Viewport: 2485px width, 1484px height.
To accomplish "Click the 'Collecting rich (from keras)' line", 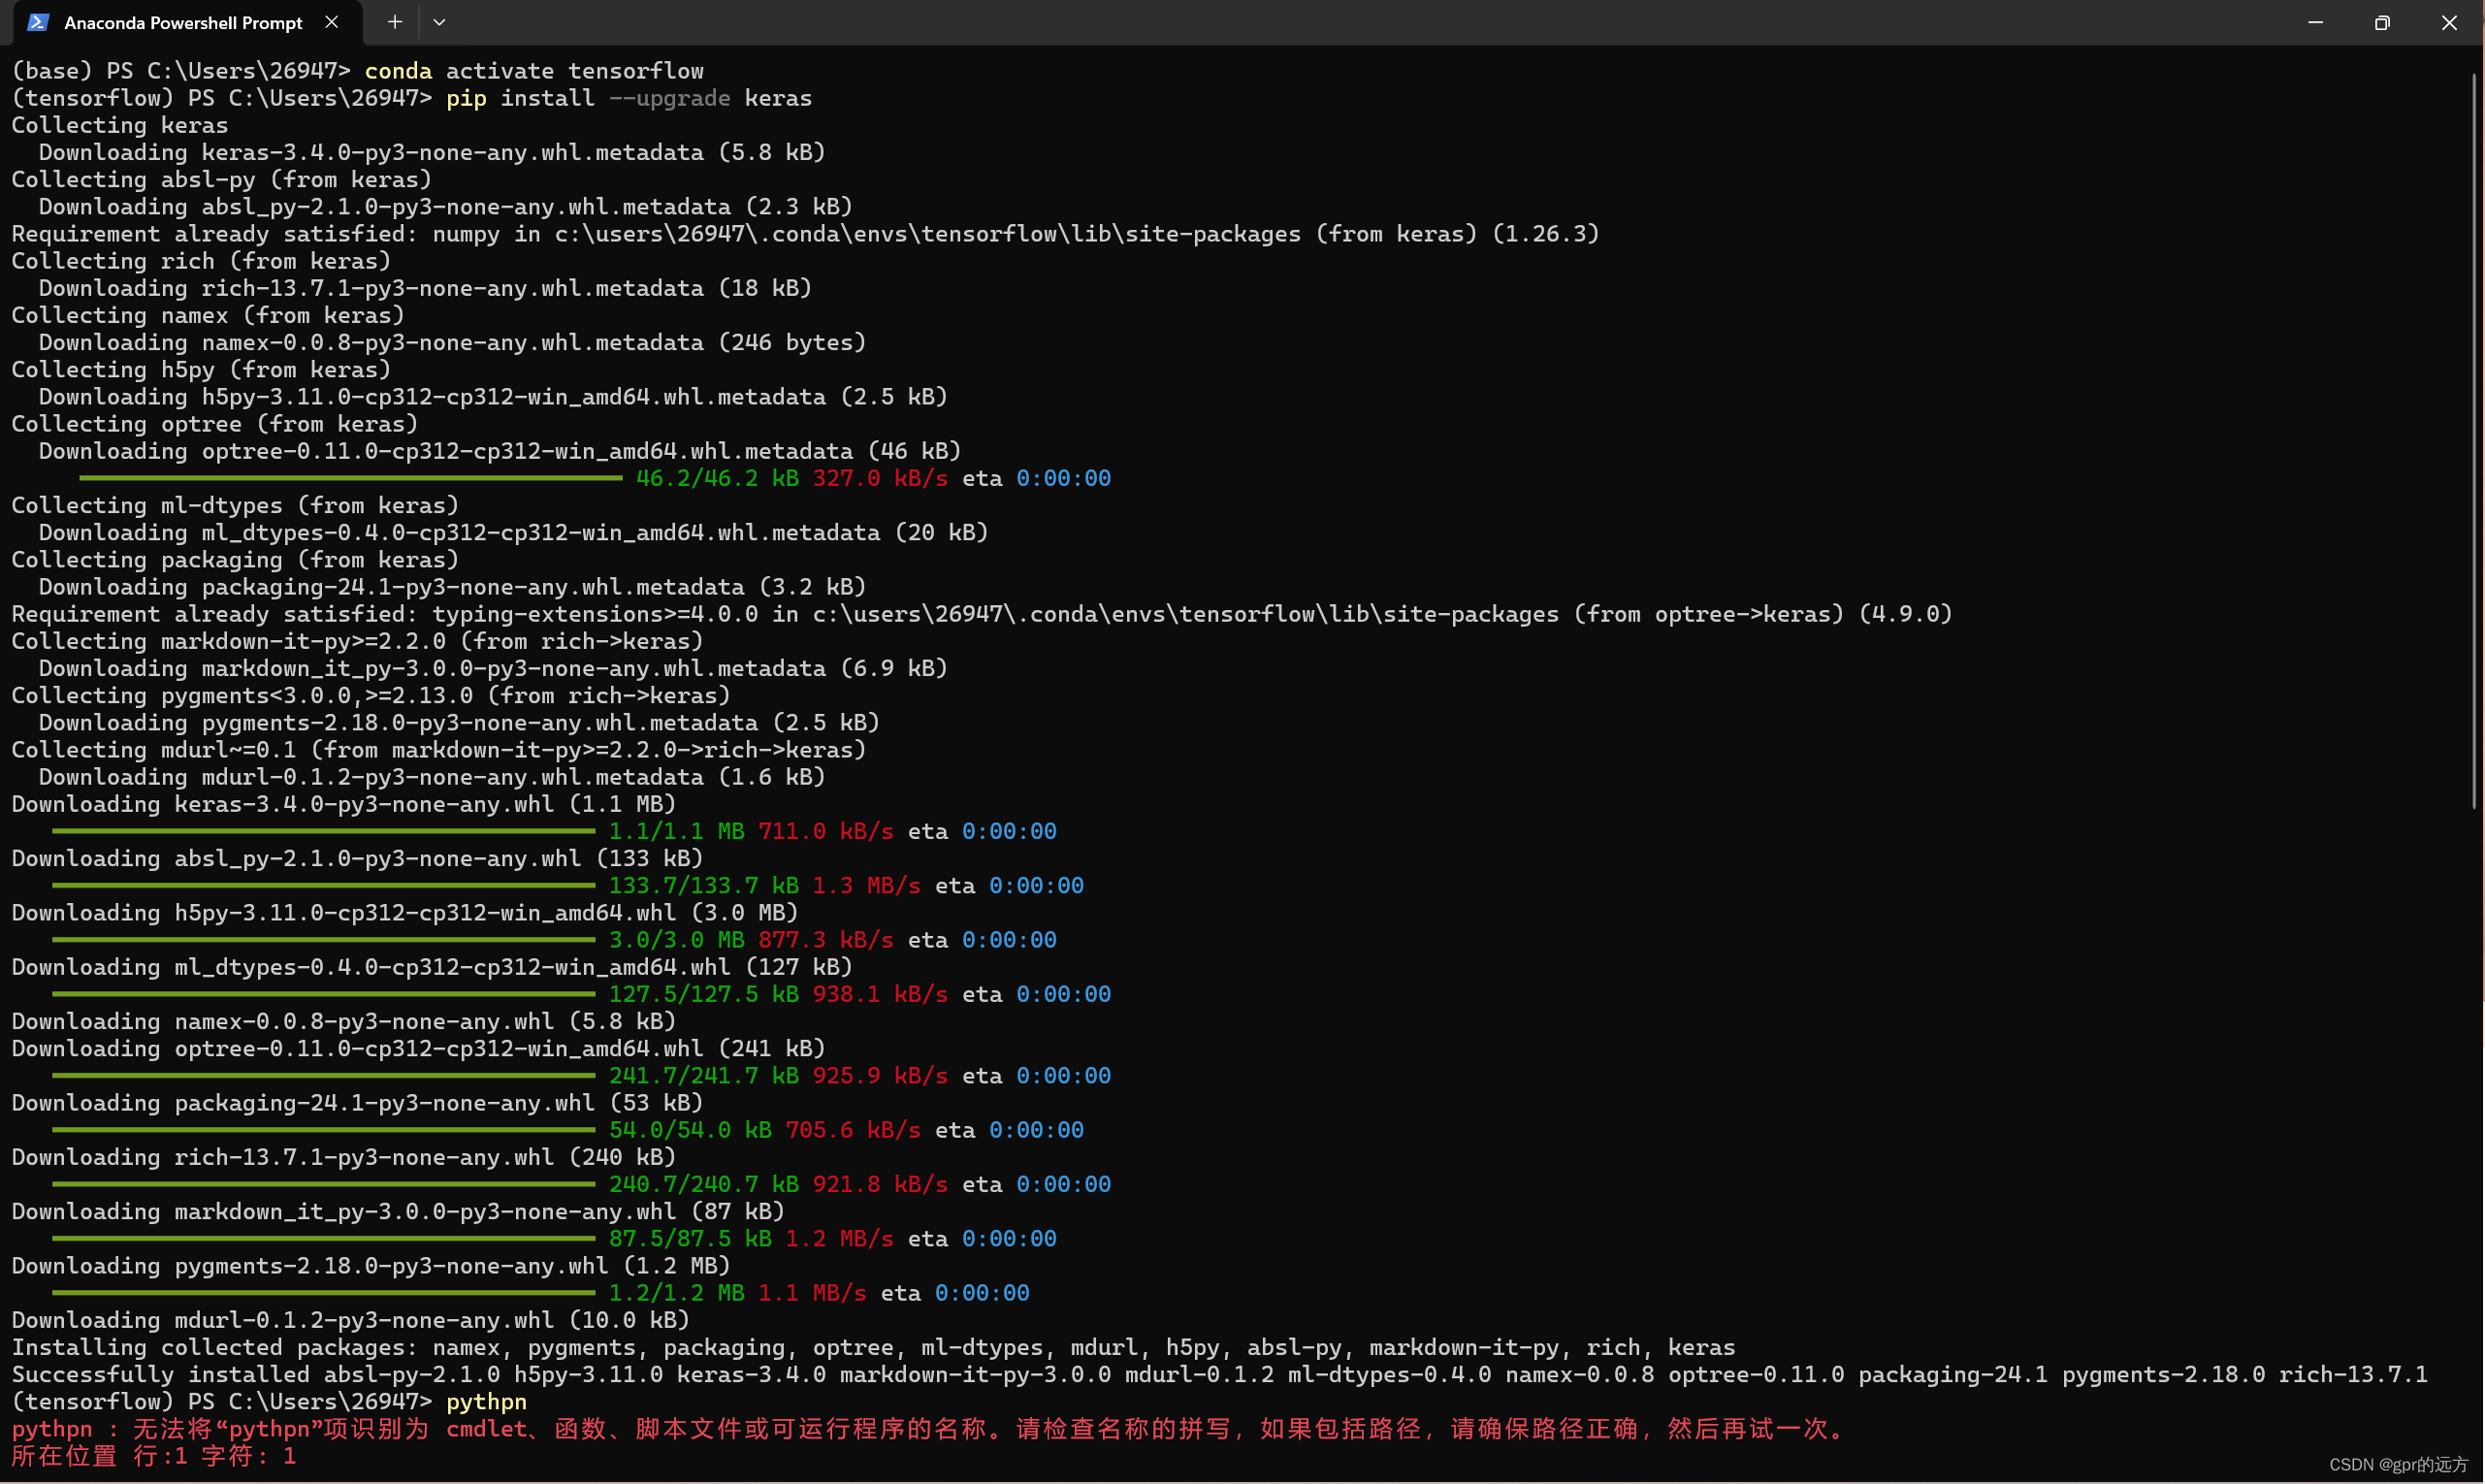I will (x=202, y=261).
